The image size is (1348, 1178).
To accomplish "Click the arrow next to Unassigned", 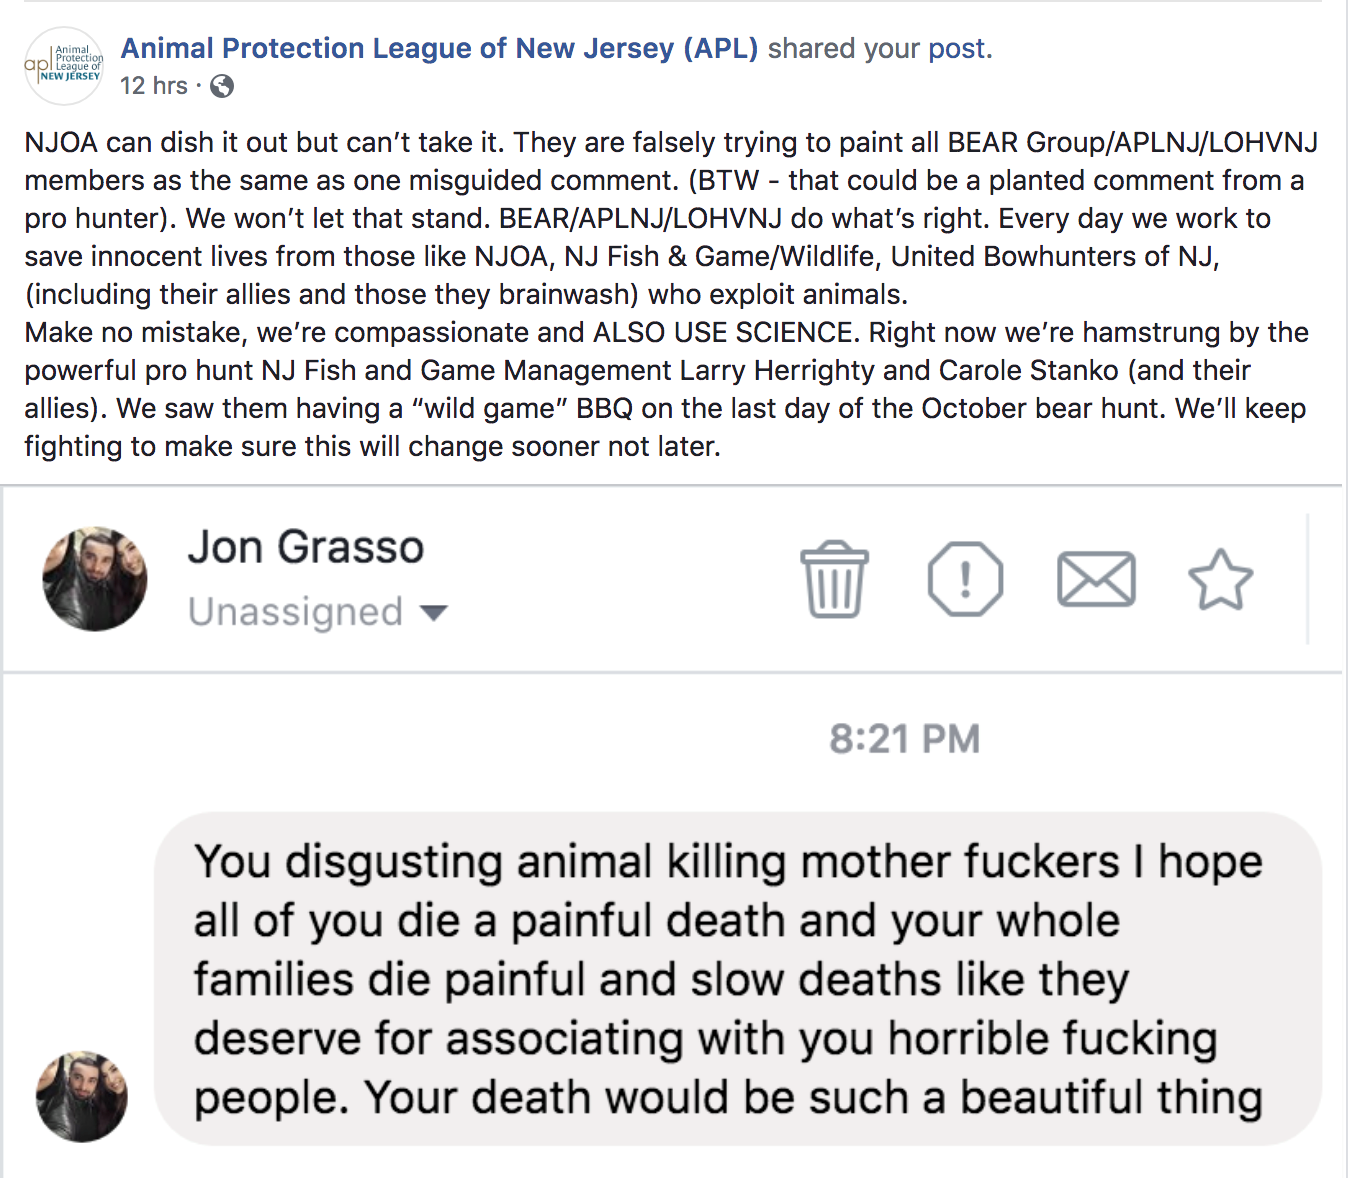I will click(x=434, y=612).
